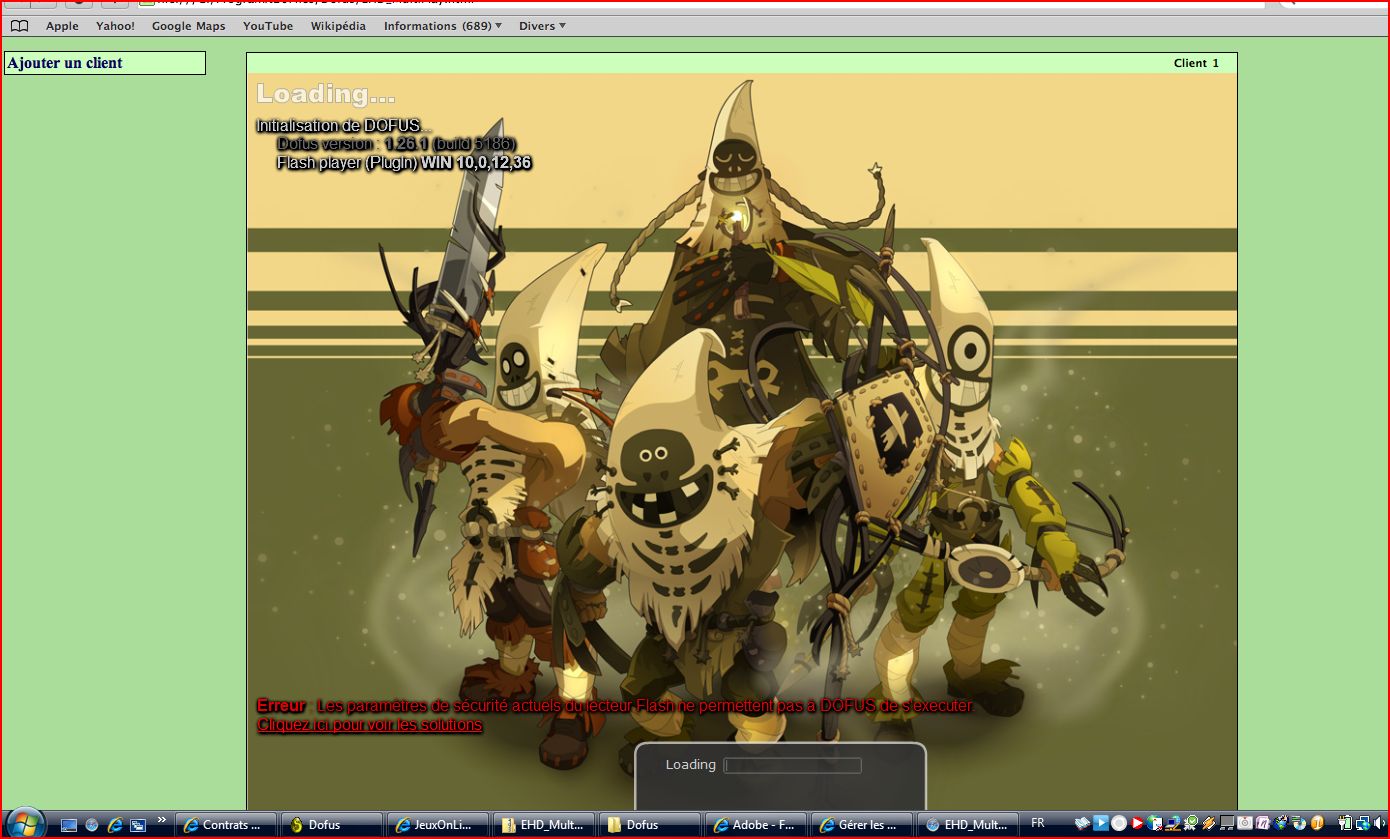This screenshot has height=839, width=1390.
Task: Open the Google Maps bookmark
Action: (x=188, y=26)
